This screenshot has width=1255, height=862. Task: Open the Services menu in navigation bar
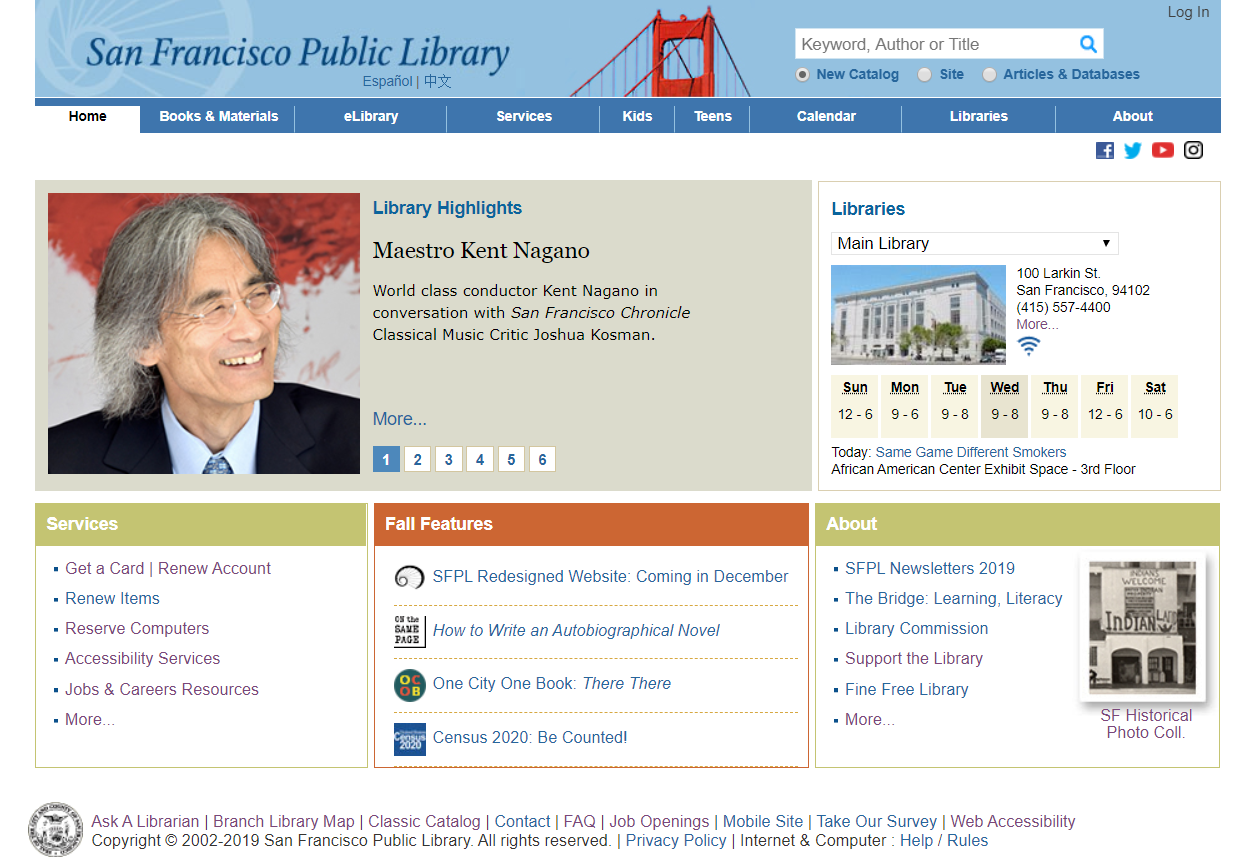point(524,116)
